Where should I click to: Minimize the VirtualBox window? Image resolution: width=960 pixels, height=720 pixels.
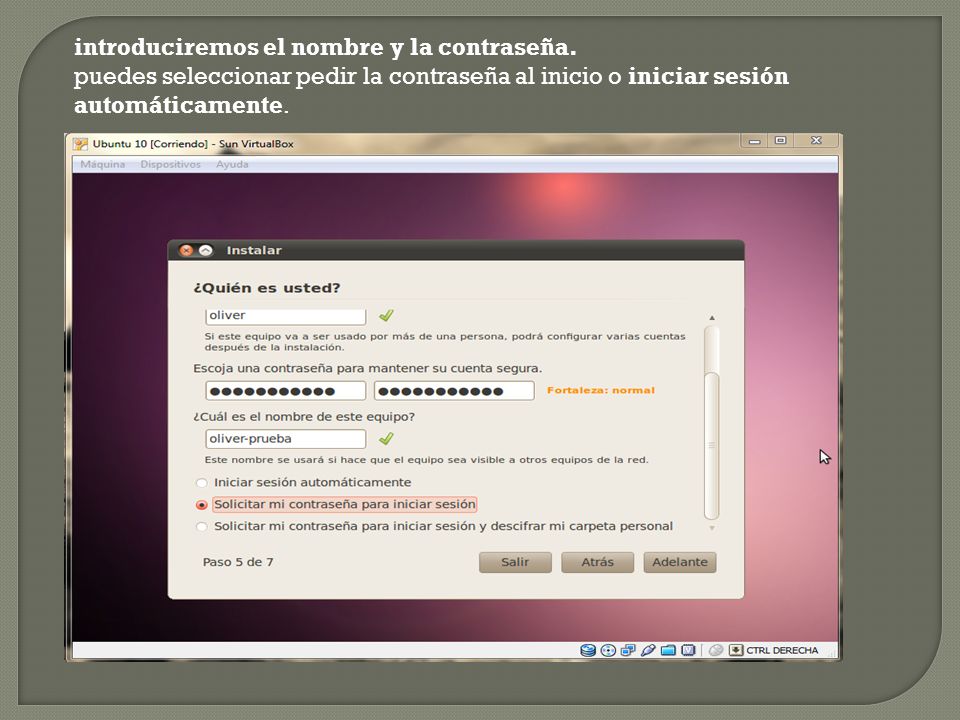coord(754,141)
